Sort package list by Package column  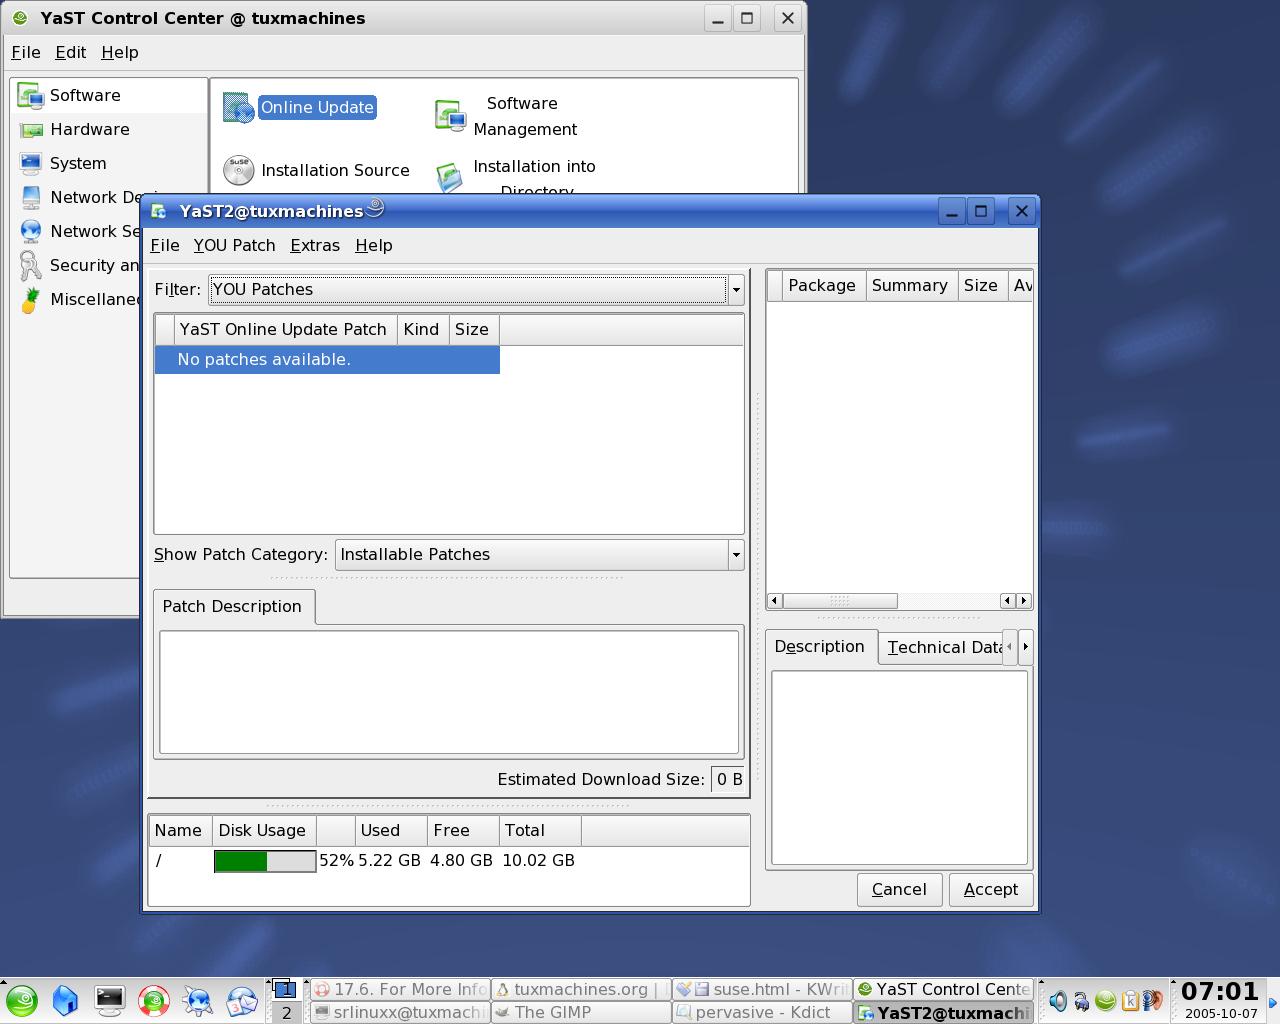pos(822,285)
